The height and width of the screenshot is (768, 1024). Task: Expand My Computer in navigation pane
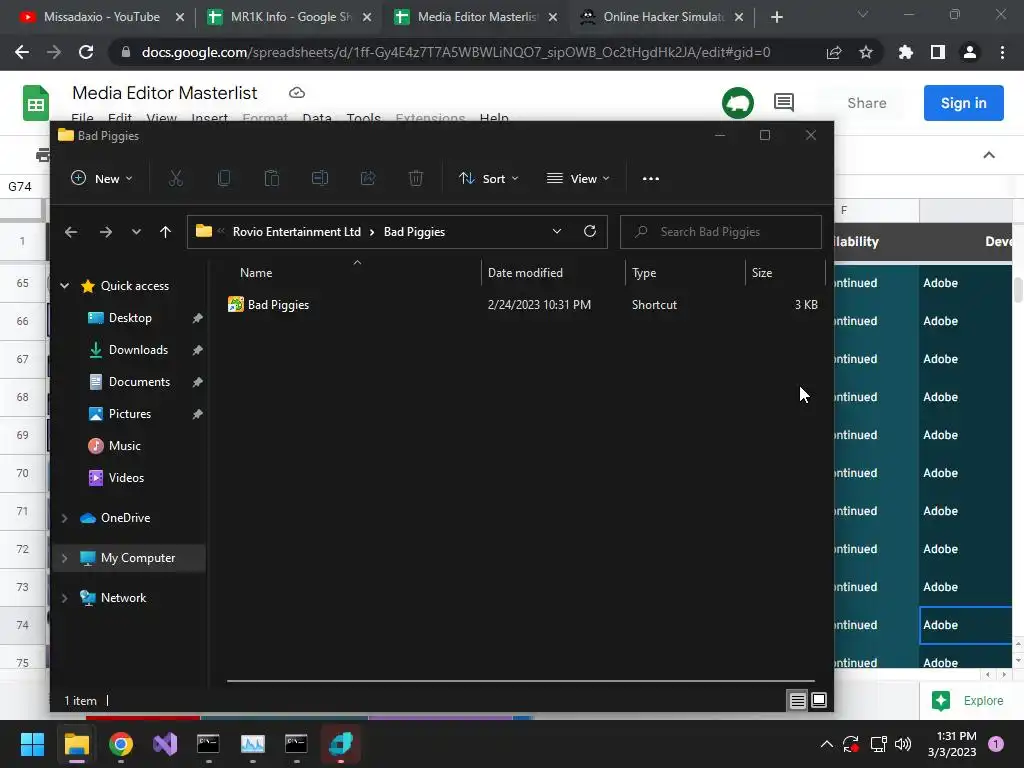pyautogui.click(x=65, y=558)
